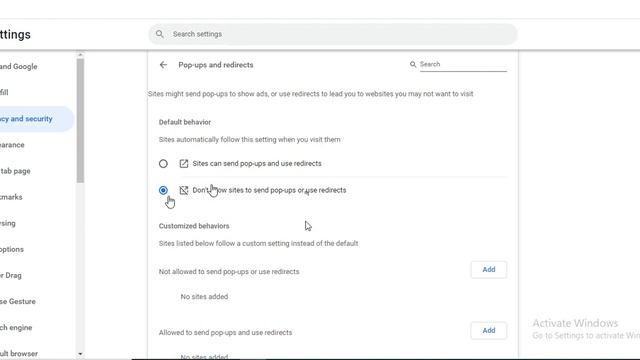Open the Default browser sidebar section

pyautogui.click(x=19, y=353)
